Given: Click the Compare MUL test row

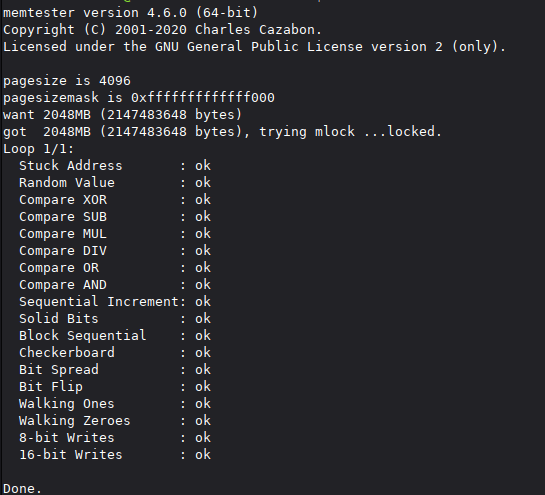Looking at the screenshot, I should coord(115,234).
